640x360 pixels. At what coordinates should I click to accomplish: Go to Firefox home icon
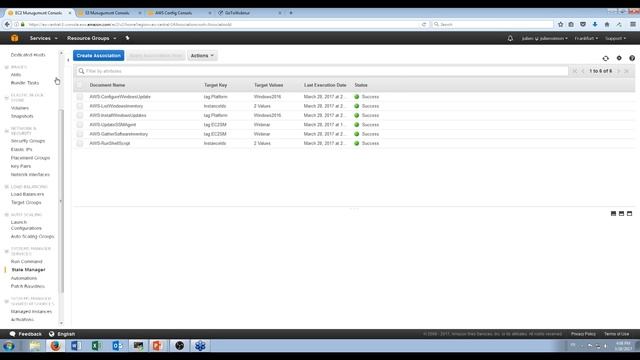607,24
